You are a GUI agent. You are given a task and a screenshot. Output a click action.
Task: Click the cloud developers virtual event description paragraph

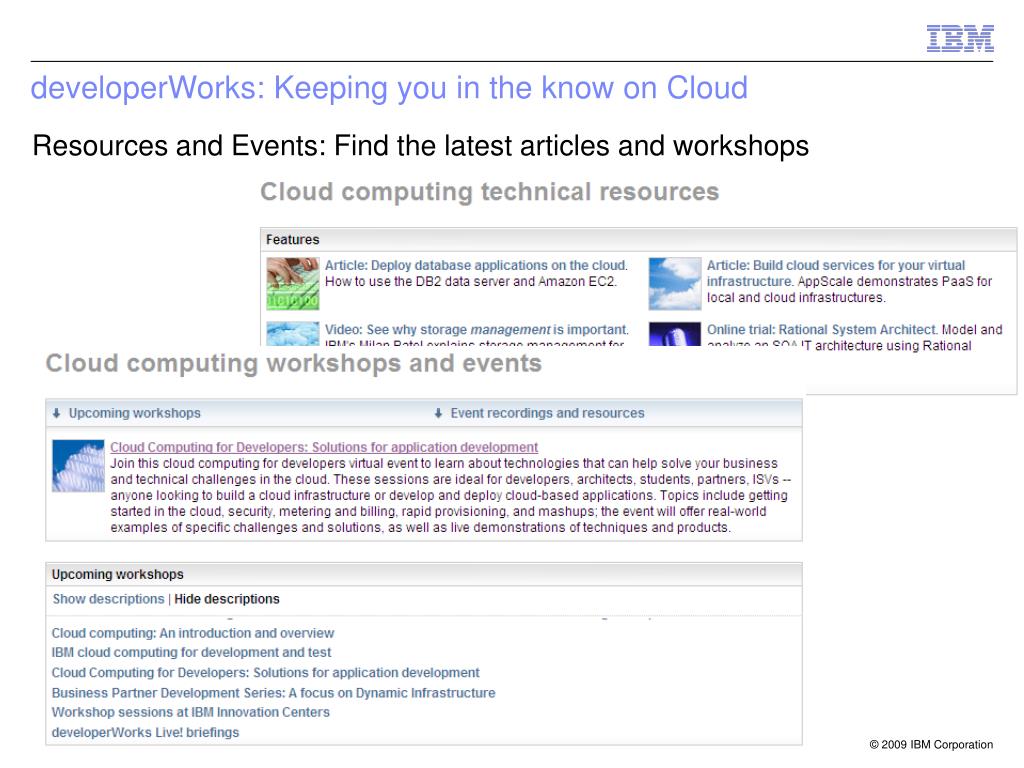(451, 495)
